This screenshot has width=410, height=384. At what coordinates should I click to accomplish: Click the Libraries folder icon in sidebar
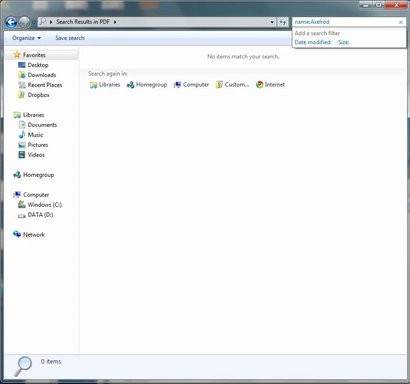pos(17,115)
